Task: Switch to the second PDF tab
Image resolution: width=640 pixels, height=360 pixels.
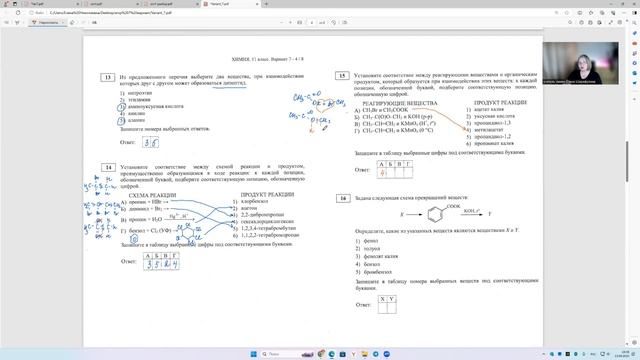Action: click(x=110, y=4)
